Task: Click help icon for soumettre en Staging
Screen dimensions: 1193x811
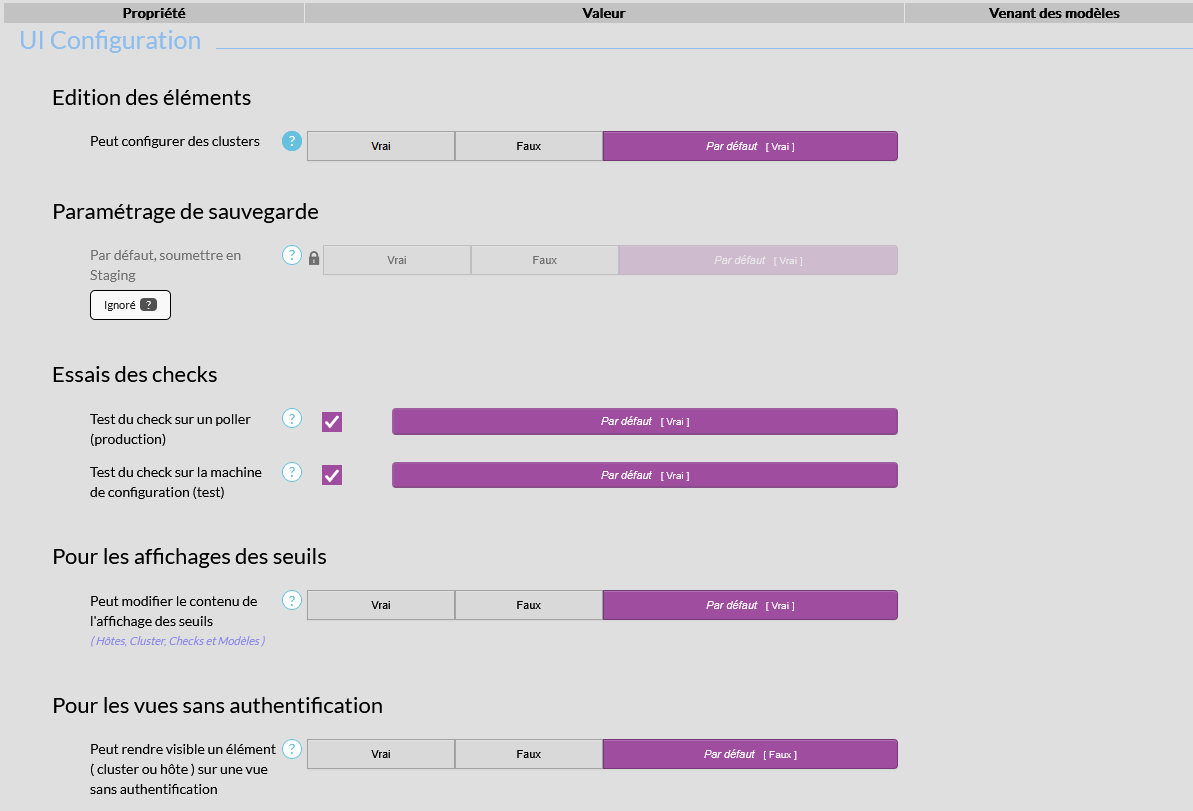Action: tap(292, 255)
